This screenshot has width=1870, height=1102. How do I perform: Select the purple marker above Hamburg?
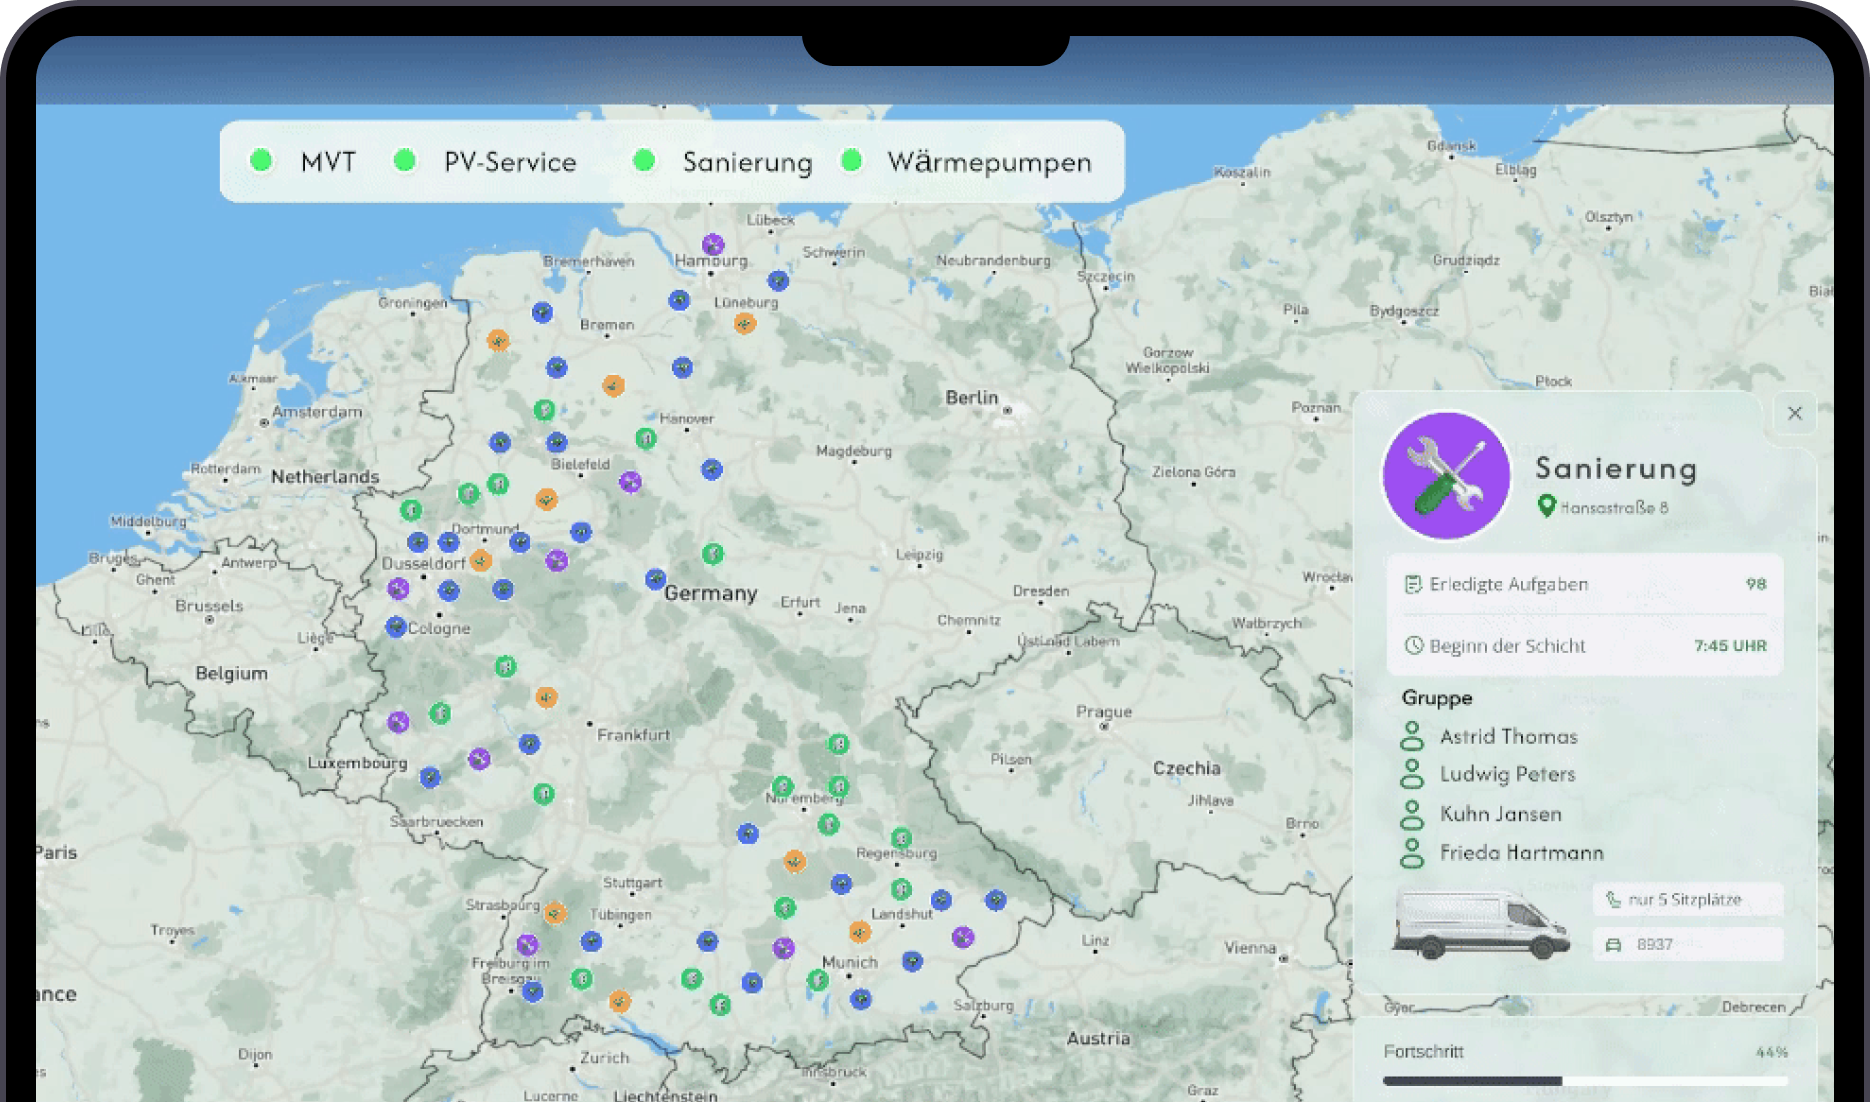tap(712, 244)
